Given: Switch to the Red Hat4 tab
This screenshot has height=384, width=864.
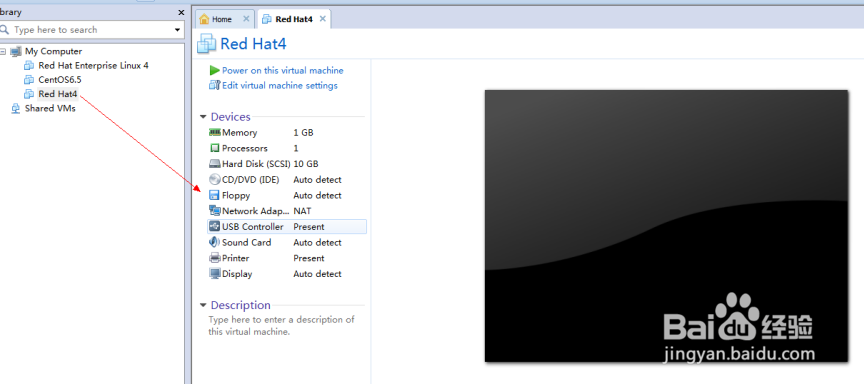Looking at the screenshot, I should click(x=294, y=19).
